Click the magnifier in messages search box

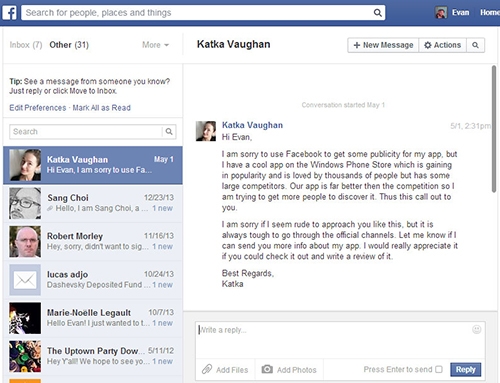(x=169, y=131)
